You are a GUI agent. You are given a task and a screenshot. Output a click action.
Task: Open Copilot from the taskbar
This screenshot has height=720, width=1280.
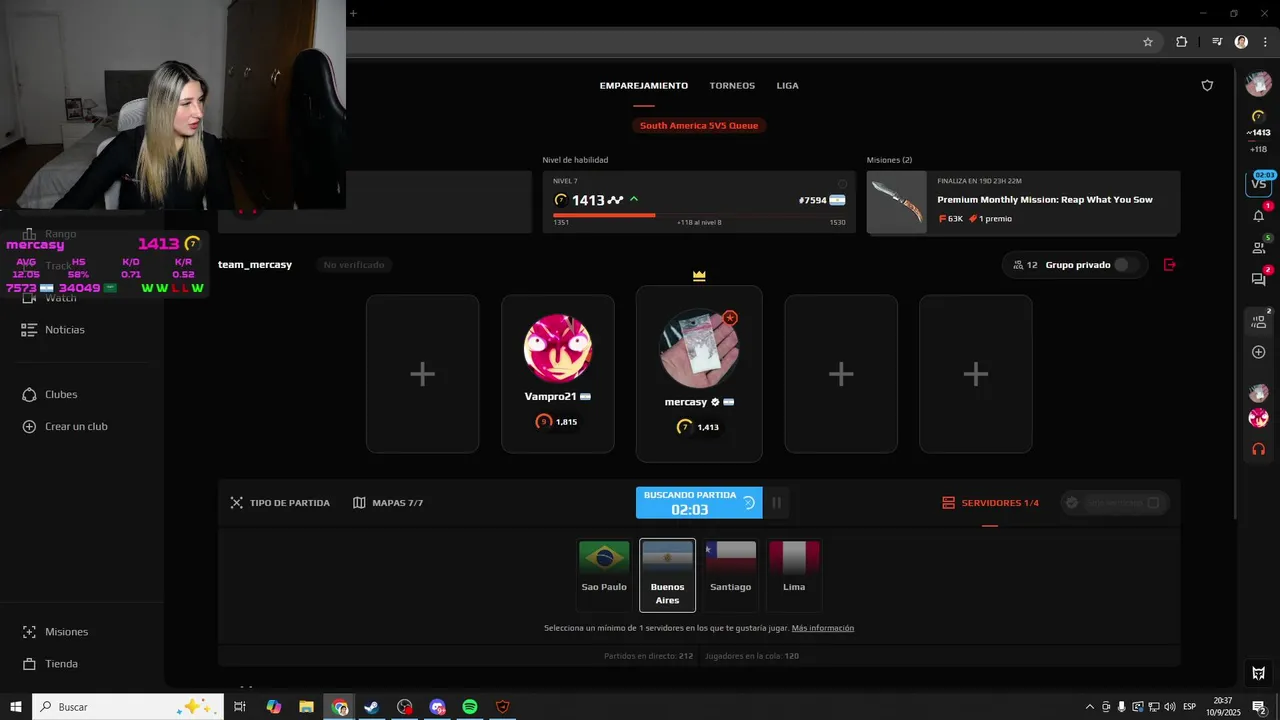click(x=273, y=707)
